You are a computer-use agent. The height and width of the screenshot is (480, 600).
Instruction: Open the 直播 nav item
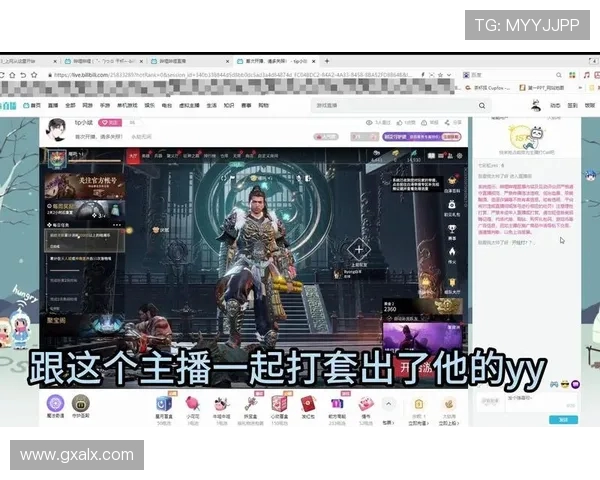point(53,105)
